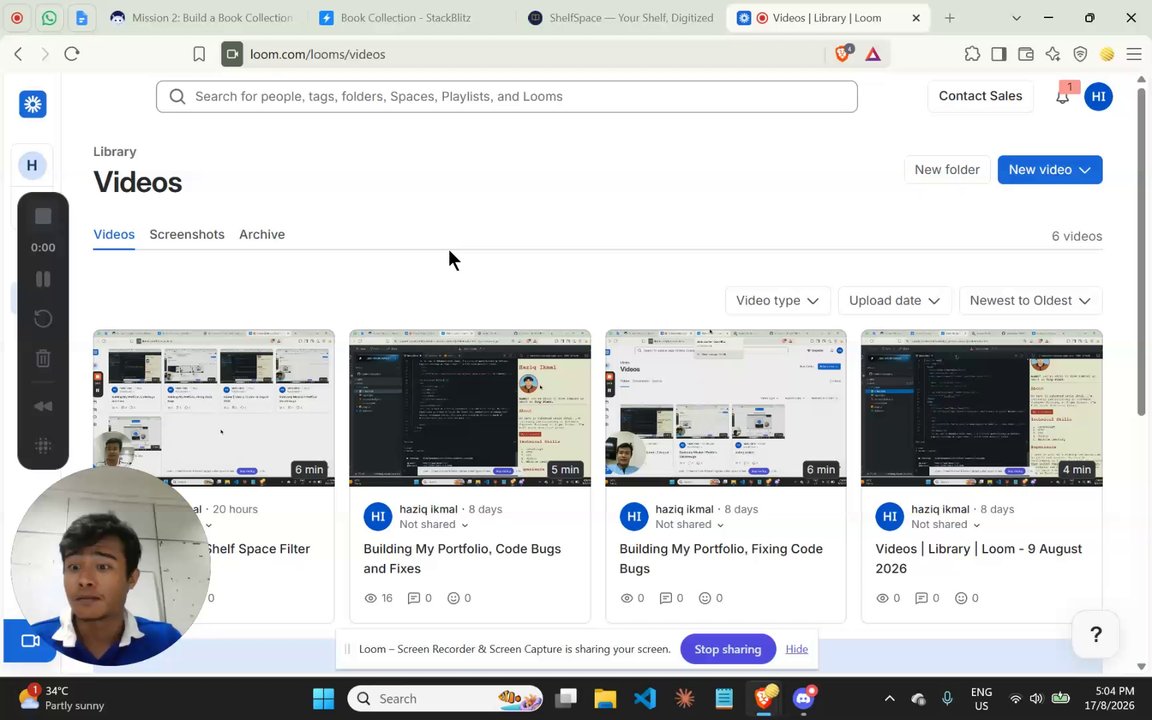Screen dimensions: 1152x720
Task: Open the Upload date filter dropdown
Action: pos(894,300)
